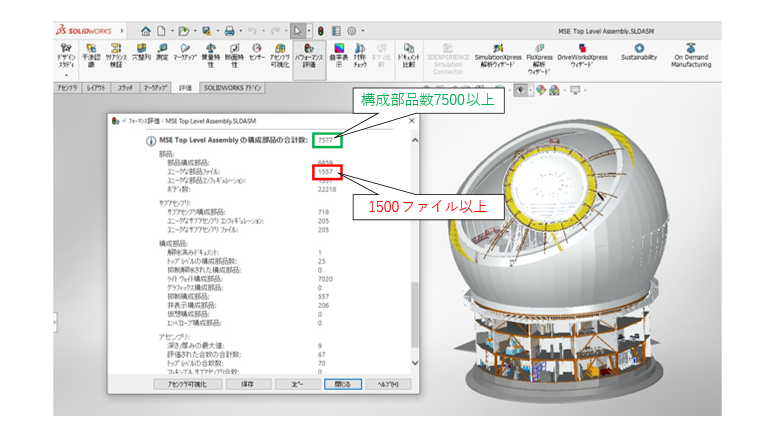Open the Home welcome screen icon
The image size is (775, 436).
tap(145, 31)
